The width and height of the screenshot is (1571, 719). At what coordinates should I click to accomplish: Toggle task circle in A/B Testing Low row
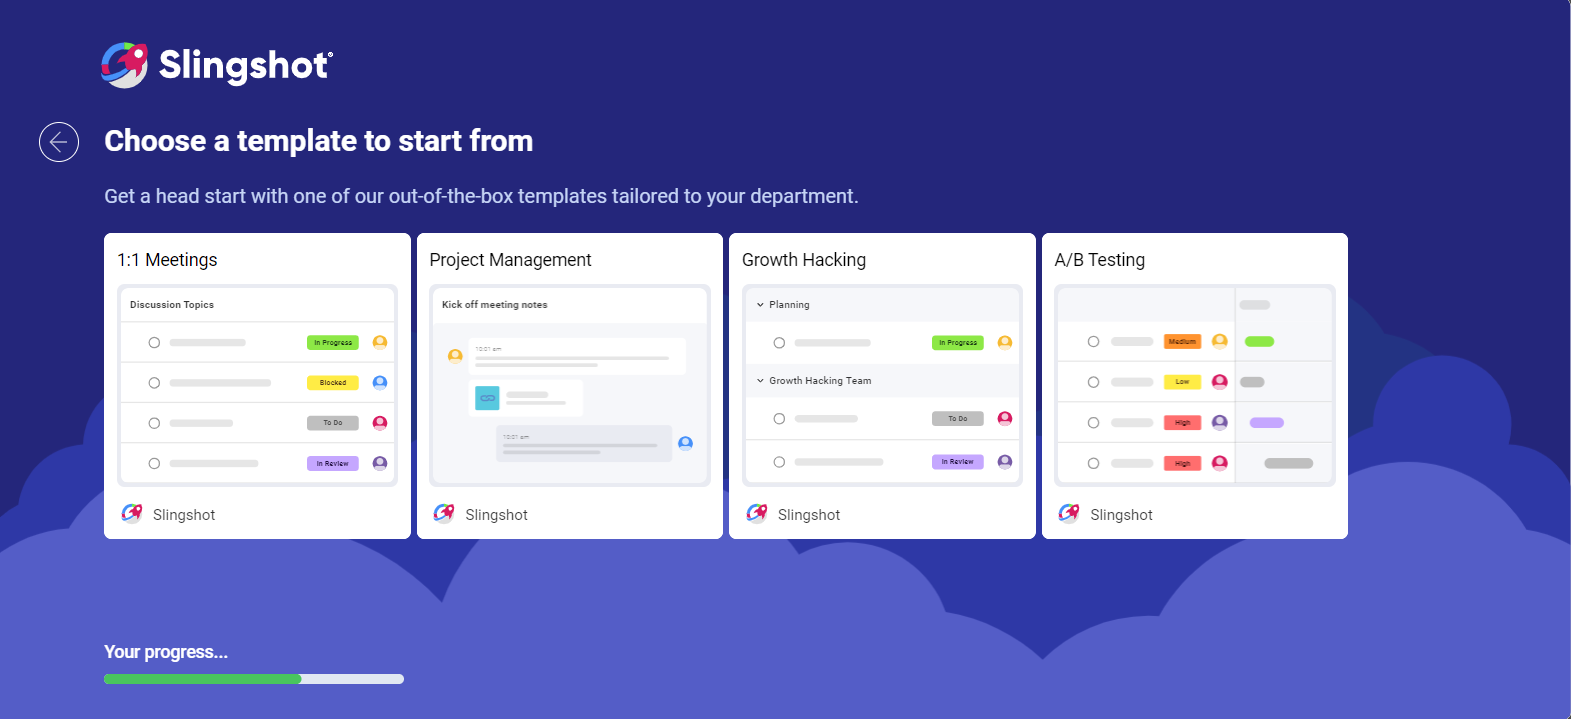[1093, 382]
